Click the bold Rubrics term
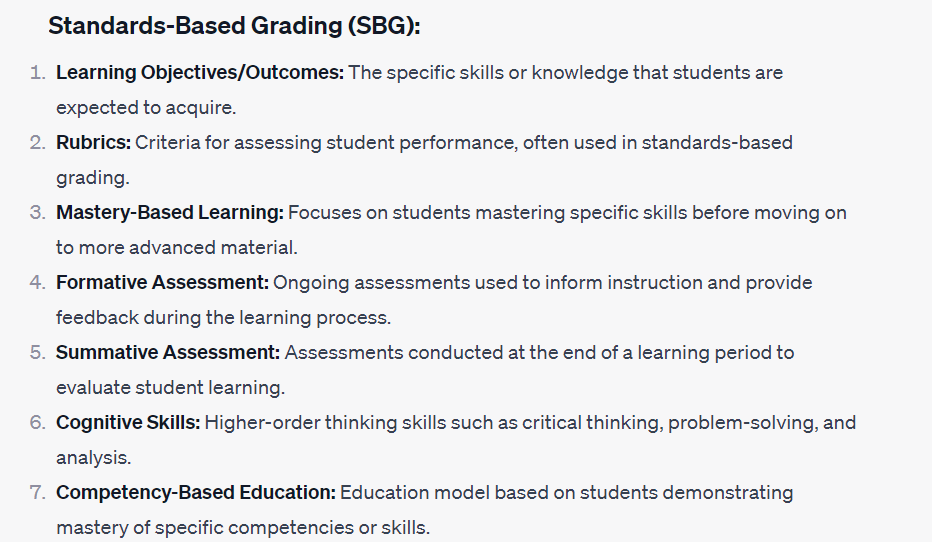This screenshot has height=542, width=932. 93,143
